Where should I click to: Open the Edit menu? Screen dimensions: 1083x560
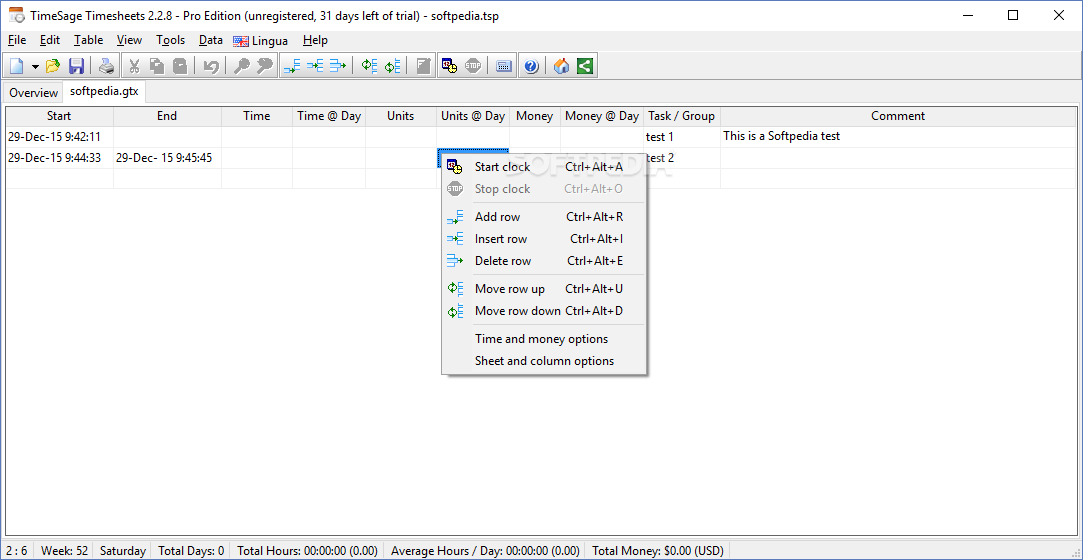pos(50,40)
